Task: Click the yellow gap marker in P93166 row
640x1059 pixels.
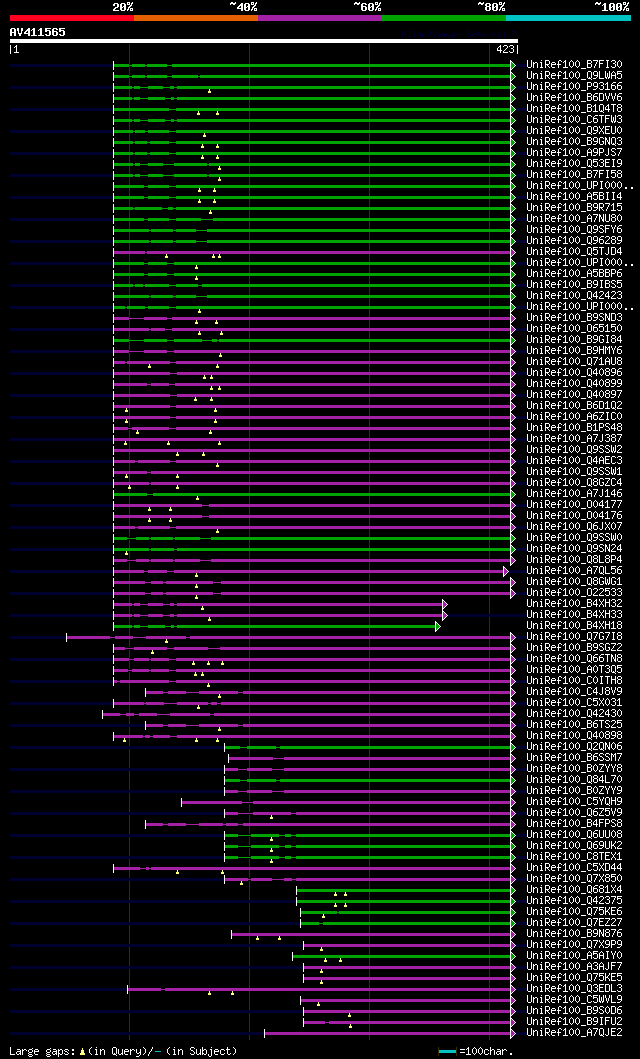Action: 209,91
